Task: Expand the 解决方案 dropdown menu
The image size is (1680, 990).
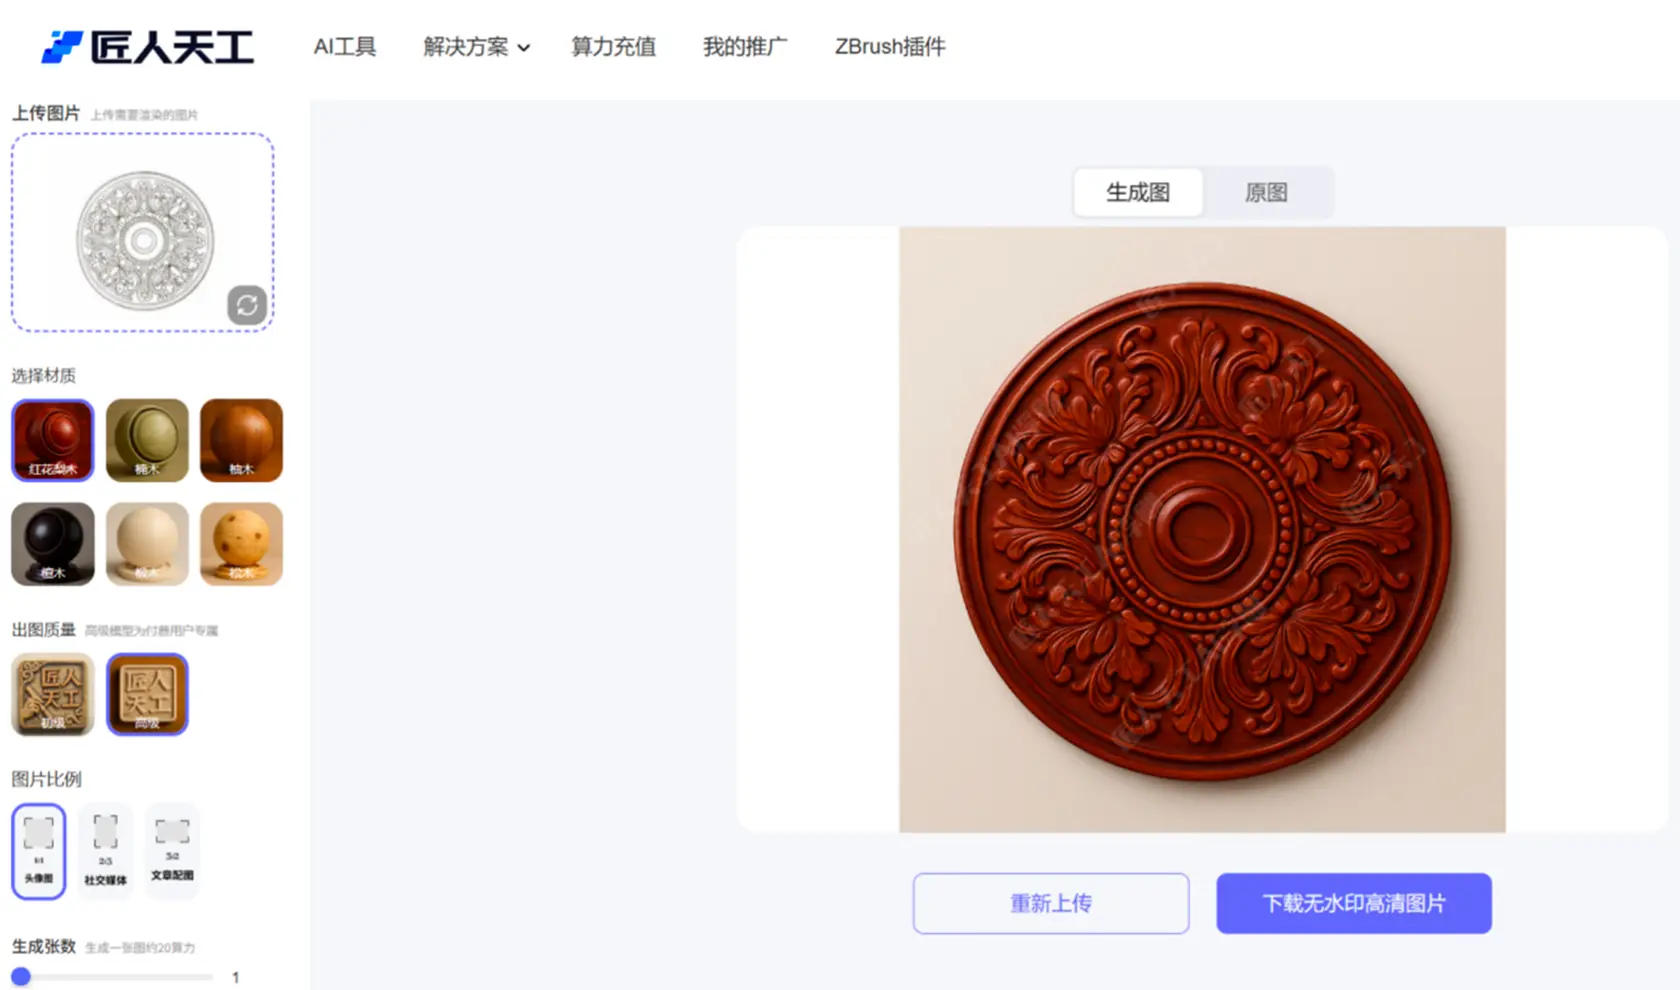Action: coord(476,47)
